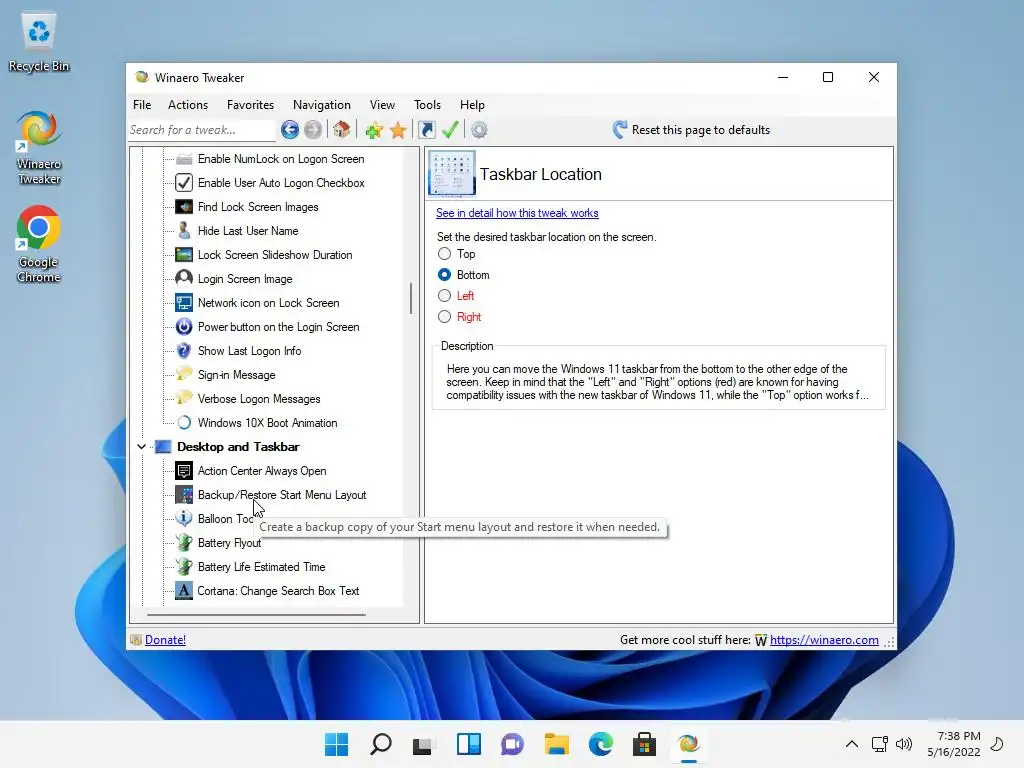
Task: Show hidden tray icons chevron
Action: click(x=852, y=744)
